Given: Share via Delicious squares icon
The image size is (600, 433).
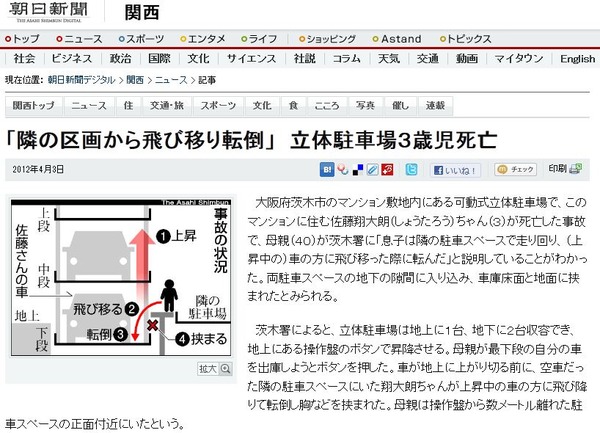Looking at the screenshot, I should 358,170.
